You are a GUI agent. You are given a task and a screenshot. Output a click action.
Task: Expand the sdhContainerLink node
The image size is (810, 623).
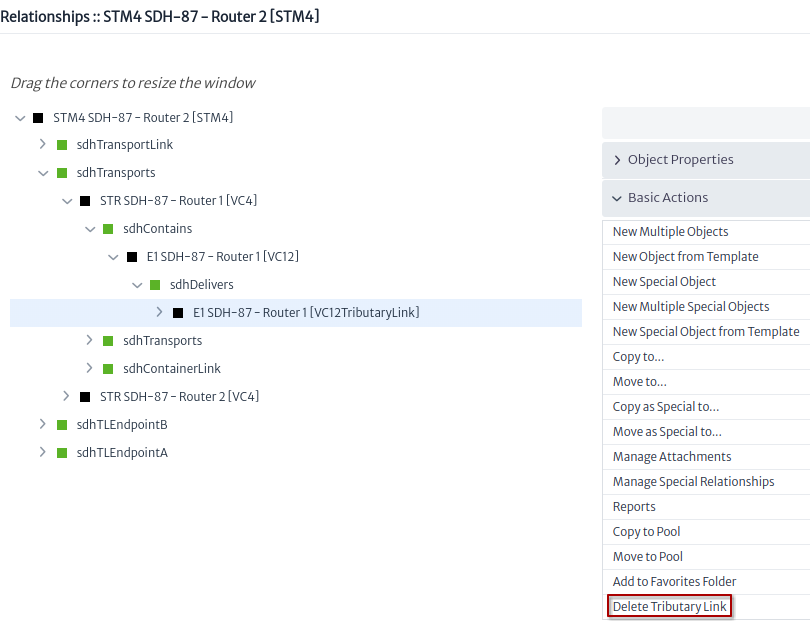click(89, 368)
